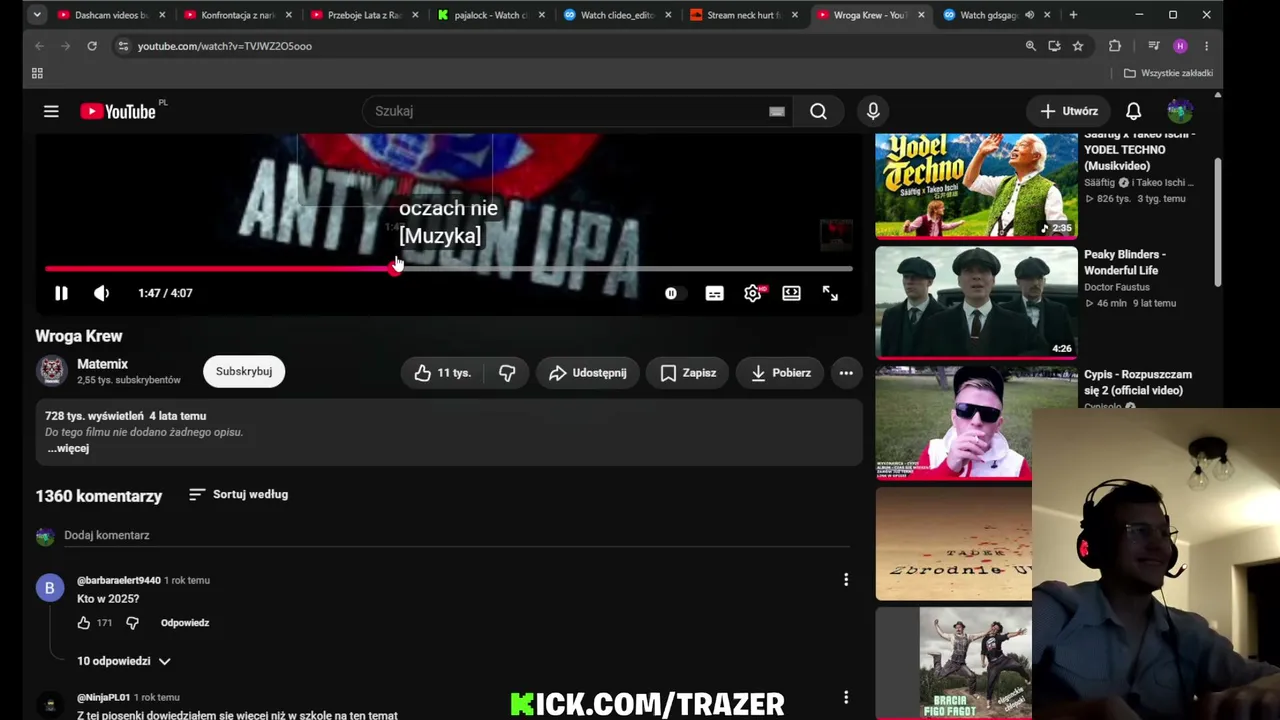Subscribe to Matemix with Subskrybuj

pos(244,371)
